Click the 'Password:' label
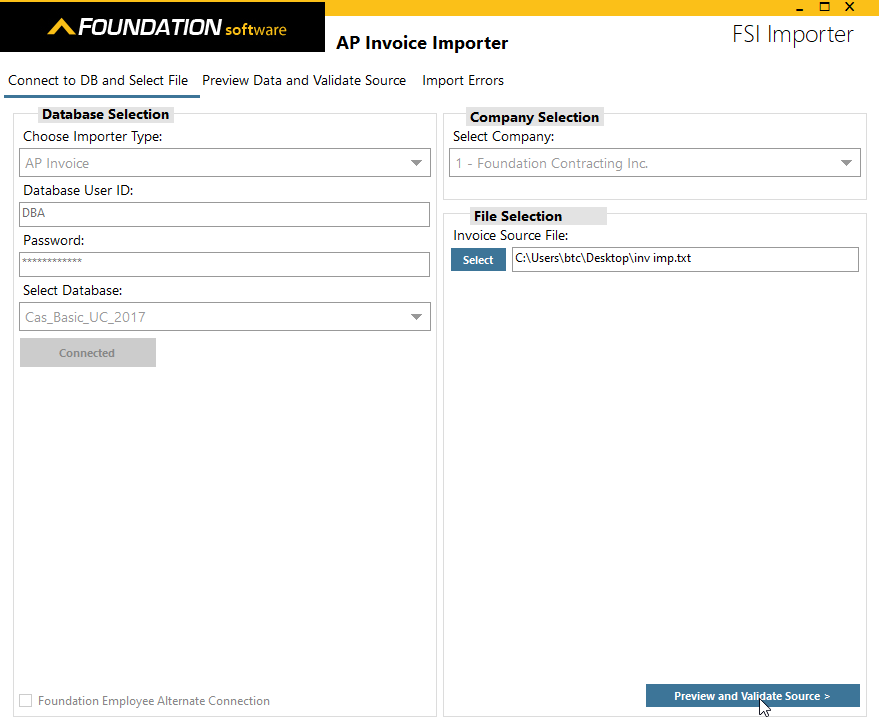The height and width of the screenshot is (719, 879). click(54, 240)
